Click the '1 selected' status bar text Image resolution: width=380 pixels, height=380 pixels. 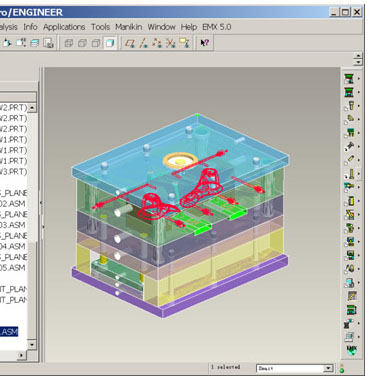click(225, 367)
